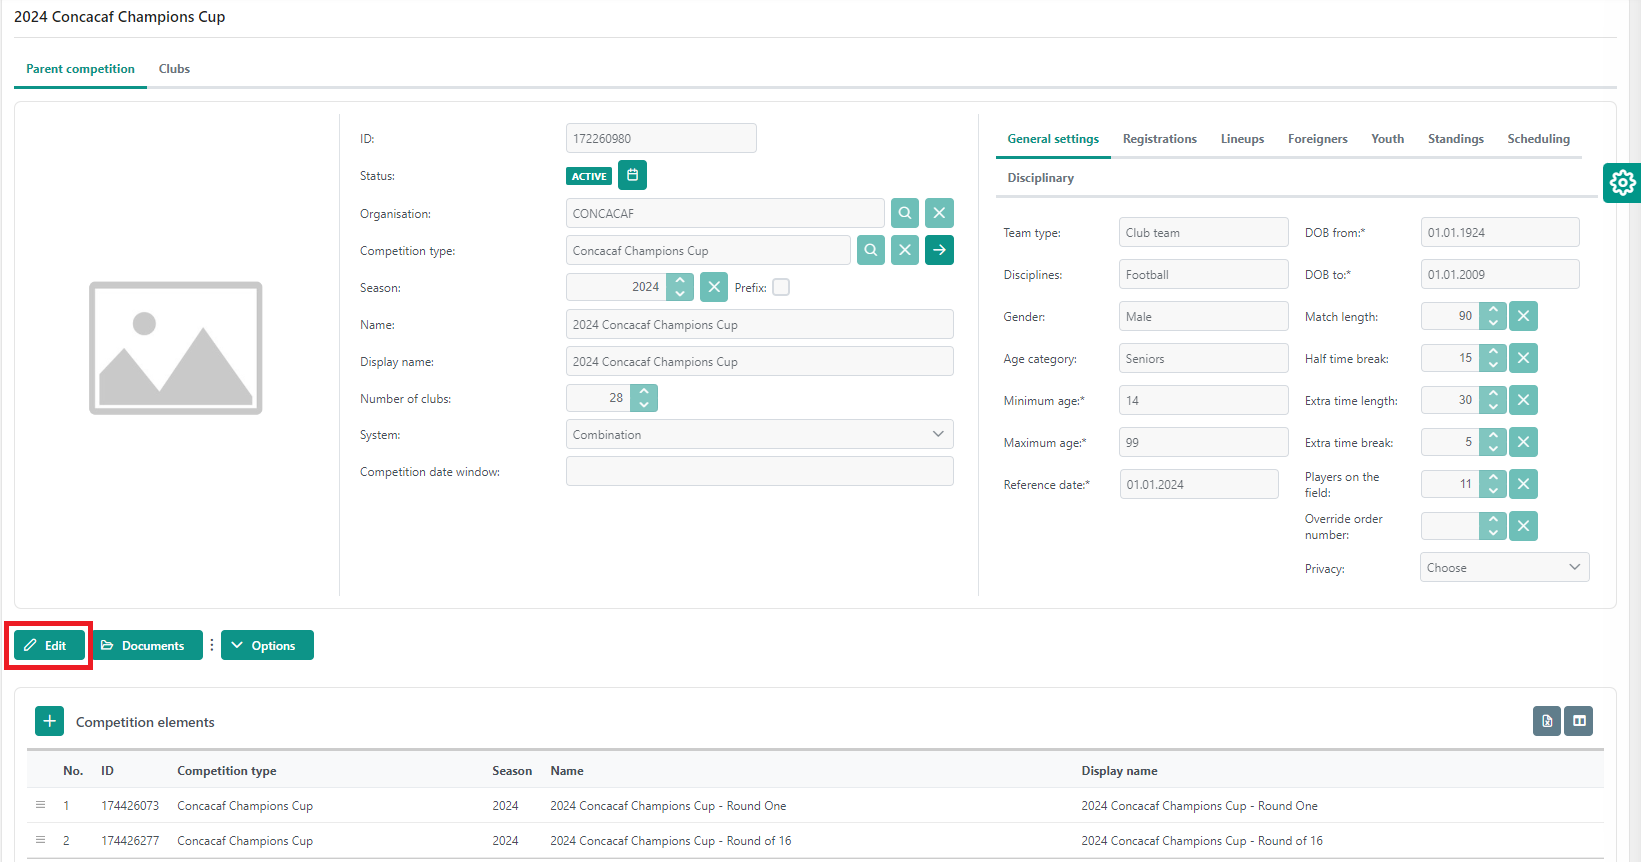Click the settings gear icon on right edge
The image size is (1641, 862).
tap(1622, 183)
